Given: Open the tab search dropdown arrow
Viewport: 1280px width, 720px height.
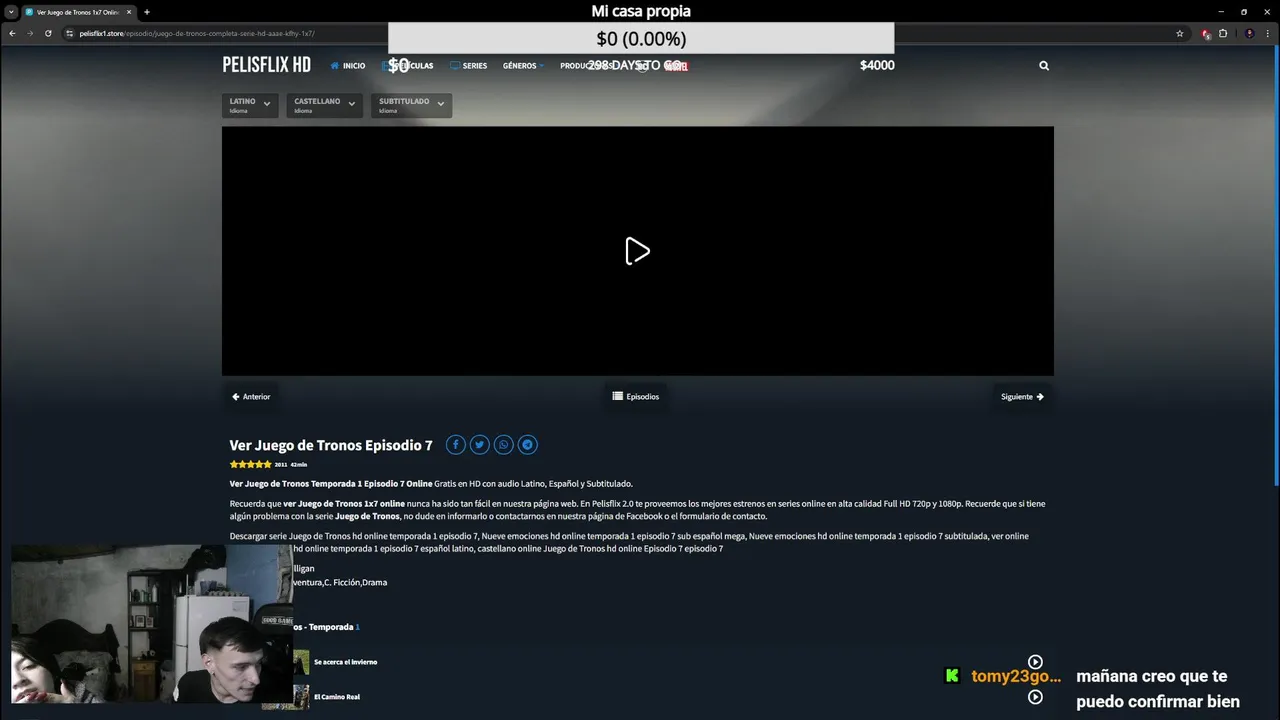Looking at the screenshot, I should tap(10, 12).
